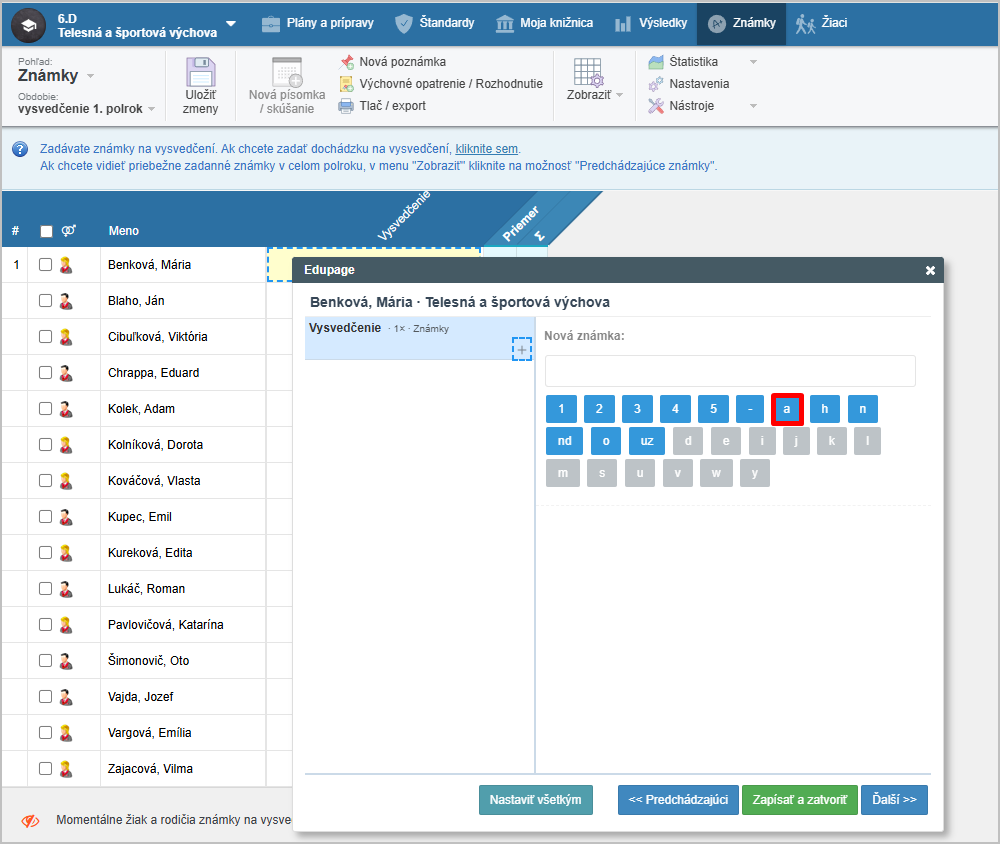Viewport: 1000px width, 844px height.
Task: Click the plus icon in Vysvedčenie row
Action: pos(522,349)
